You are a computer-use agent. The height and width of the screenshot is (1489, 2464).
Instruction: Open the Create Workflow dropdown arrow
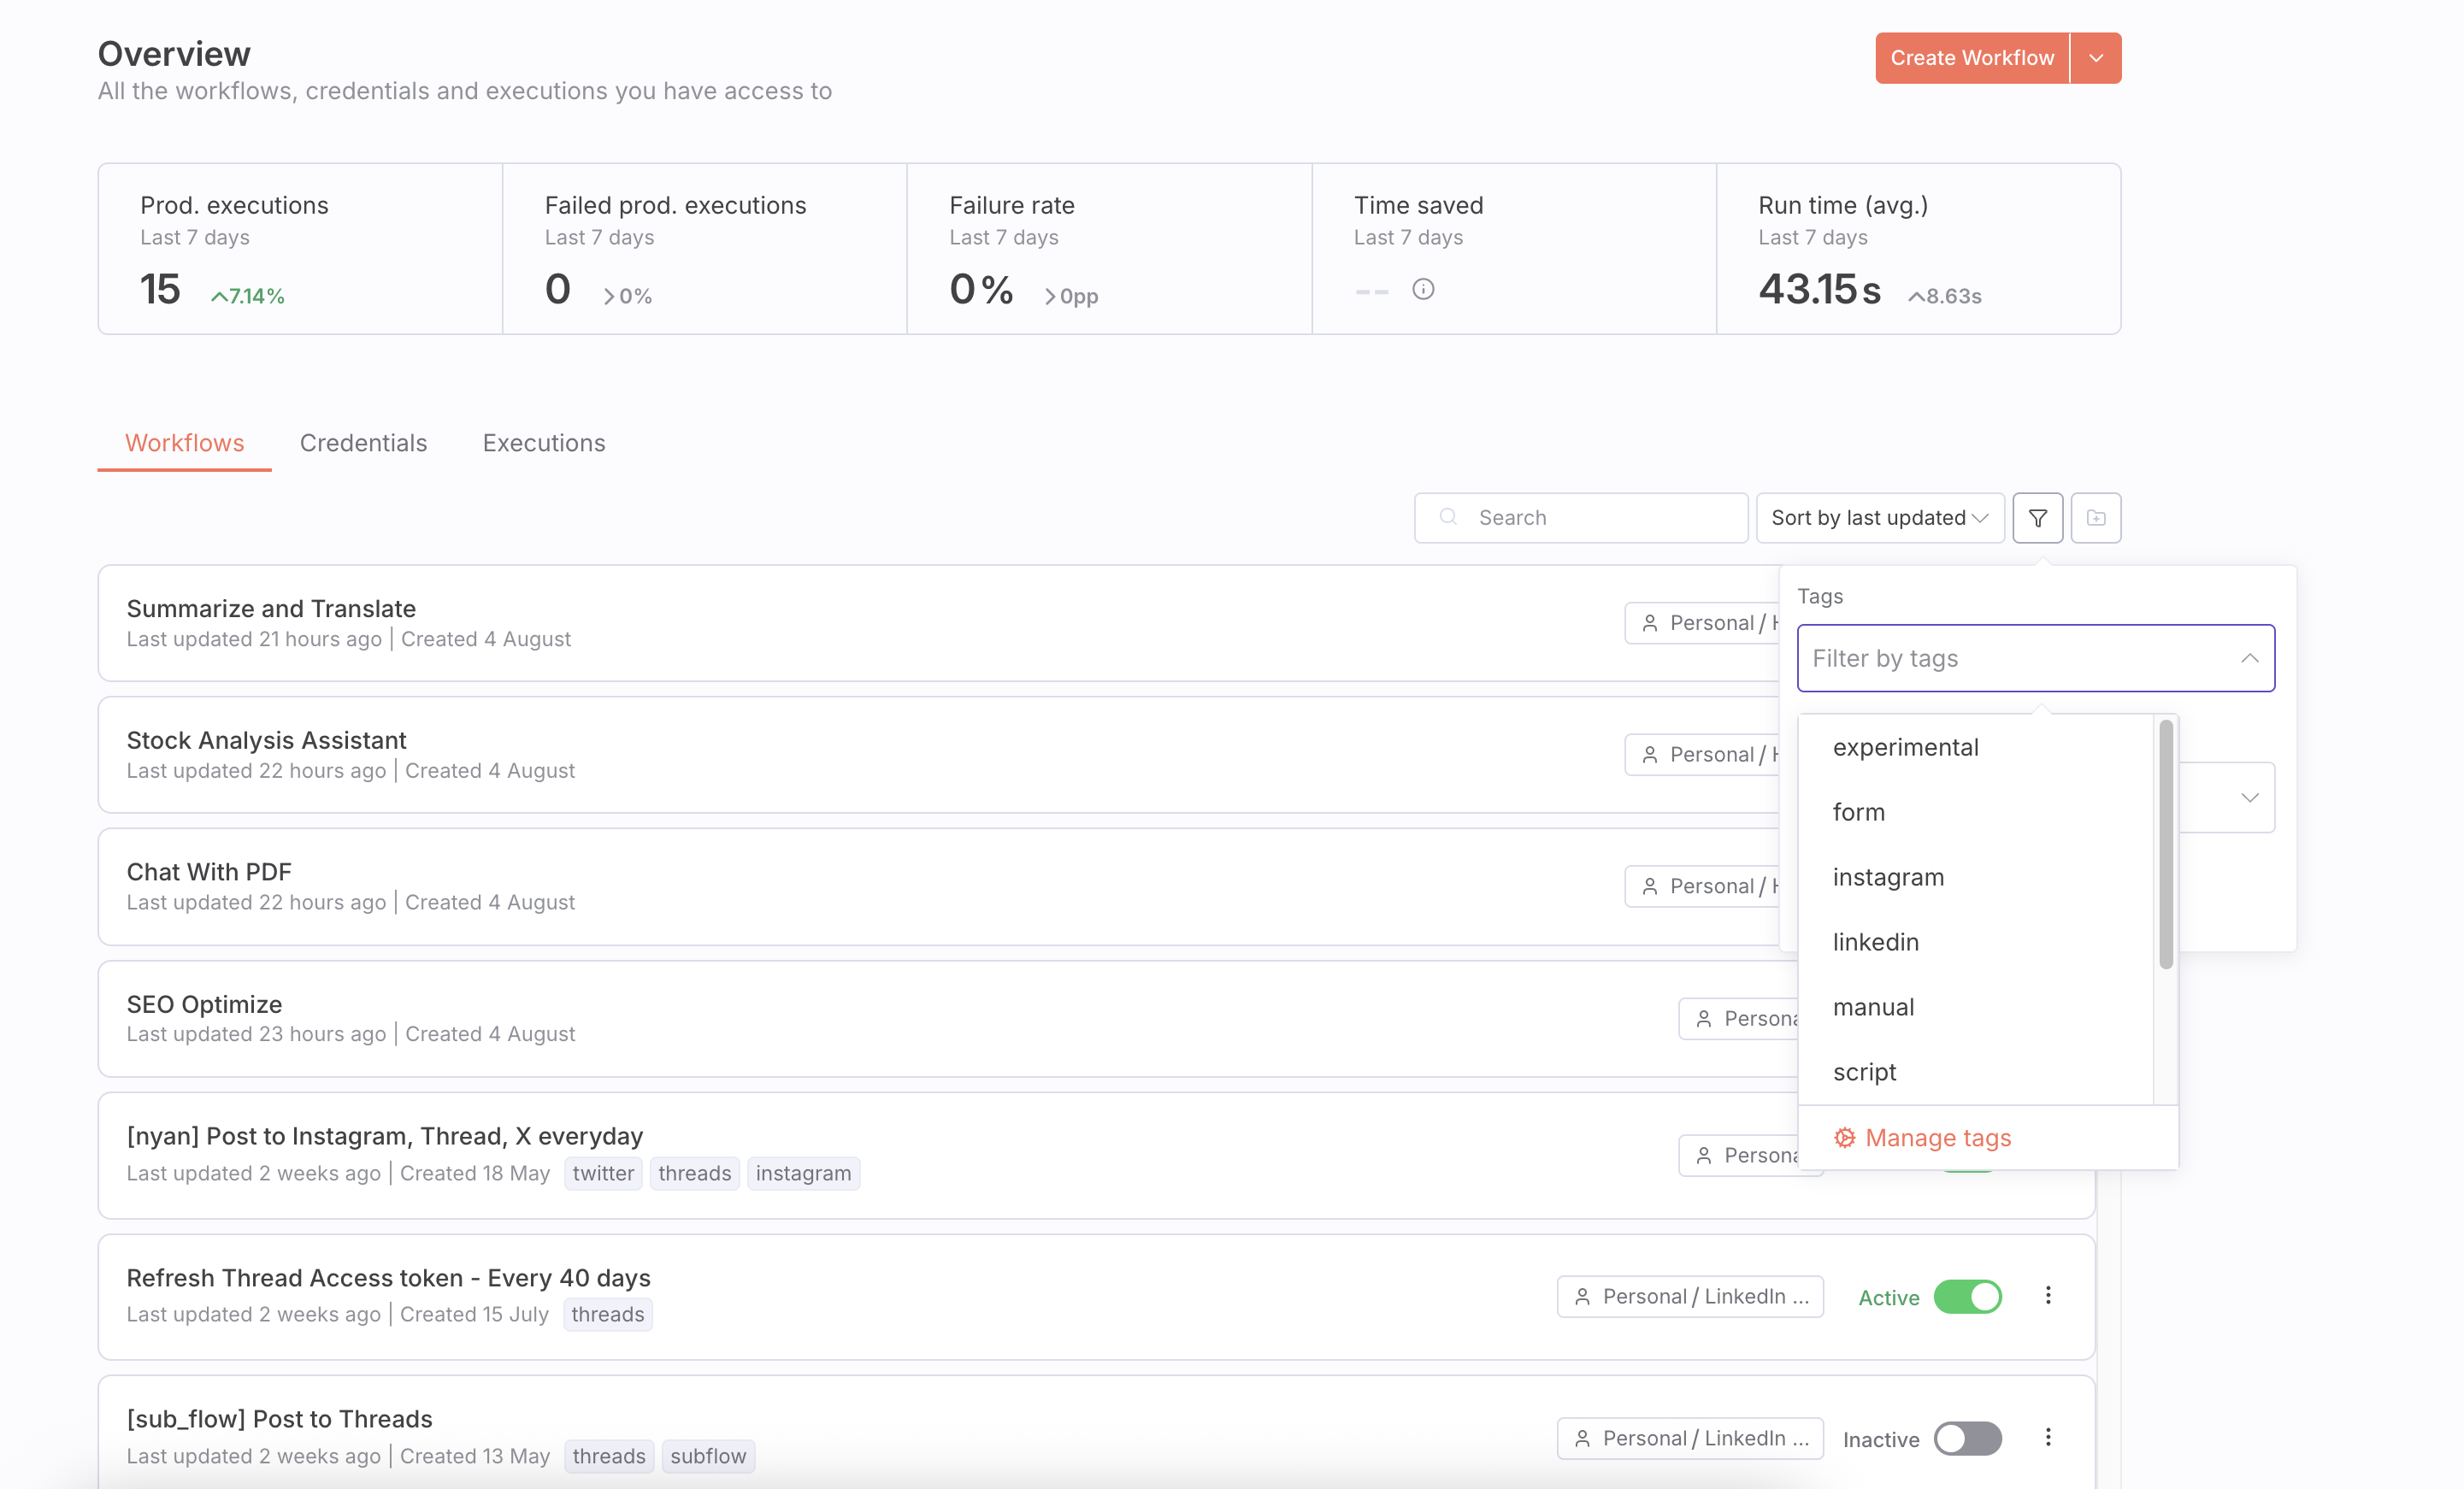[x=2095, y=57]
